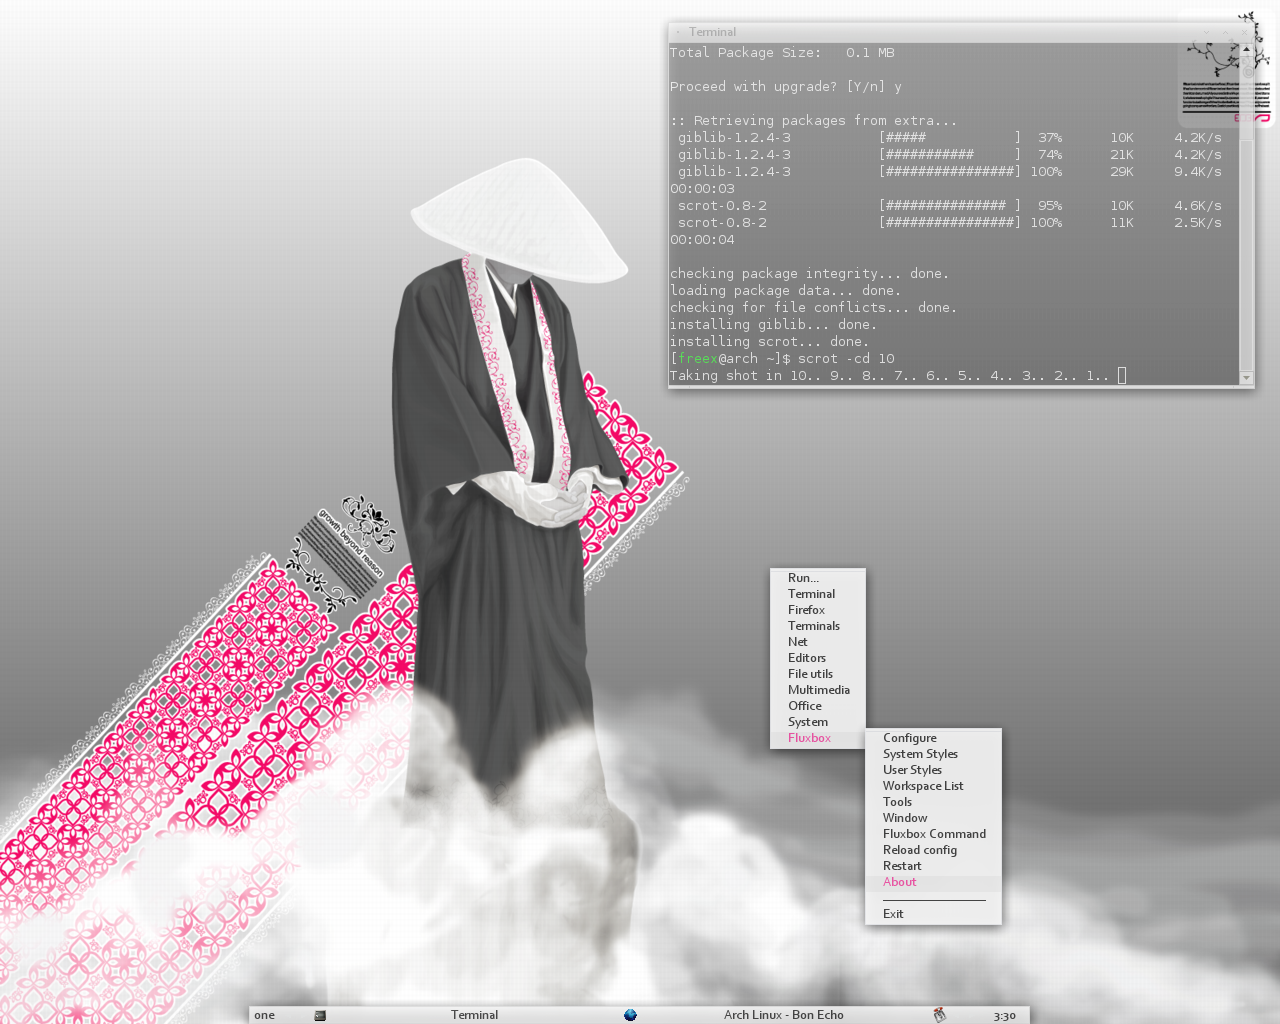Viewport: 1280px width, 1024px height.
Task: Click the terminal icon in the toolbar
Action: (x=320, y=1015)
